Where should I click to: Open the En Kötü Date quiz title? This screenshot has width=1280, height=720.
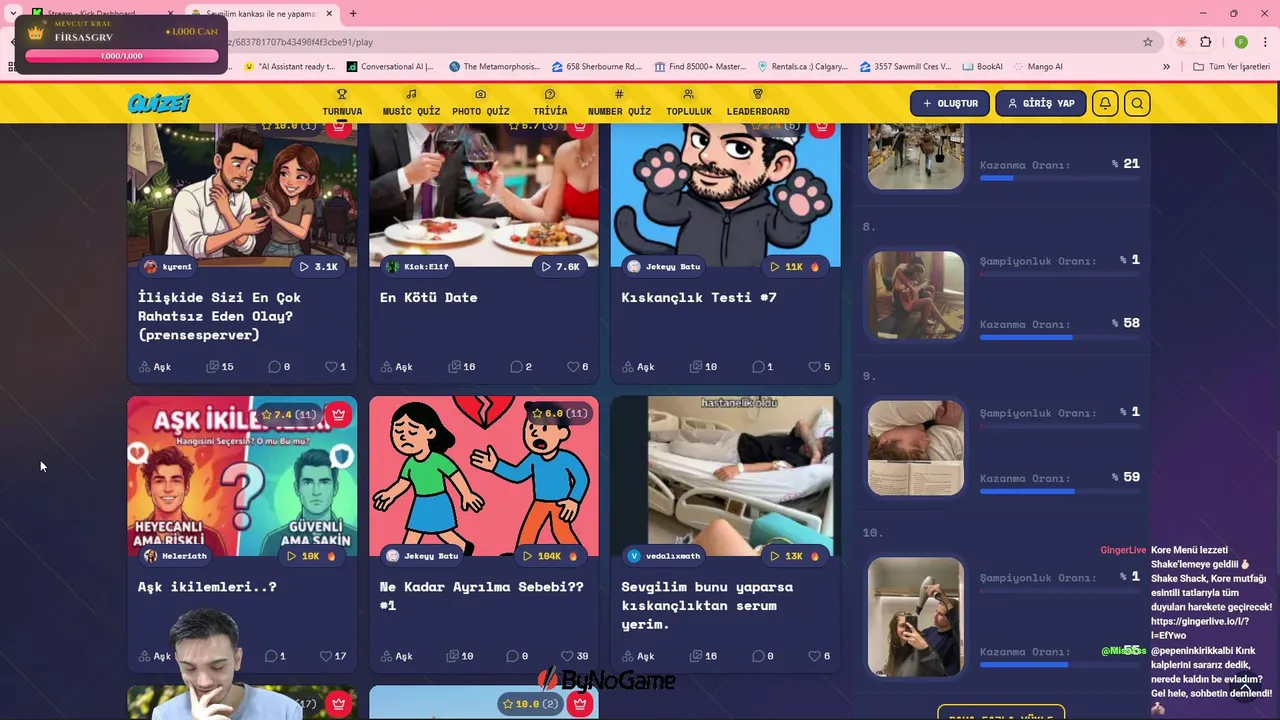point(428,297)
